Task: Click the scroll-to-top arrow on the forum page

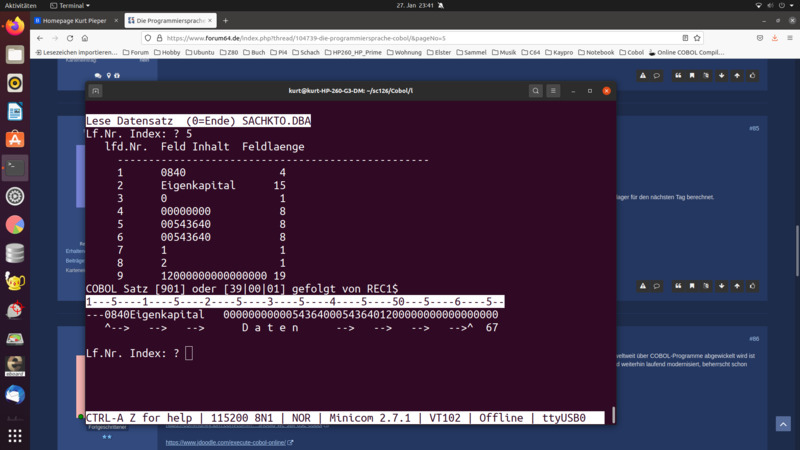Action: [737, 75]
